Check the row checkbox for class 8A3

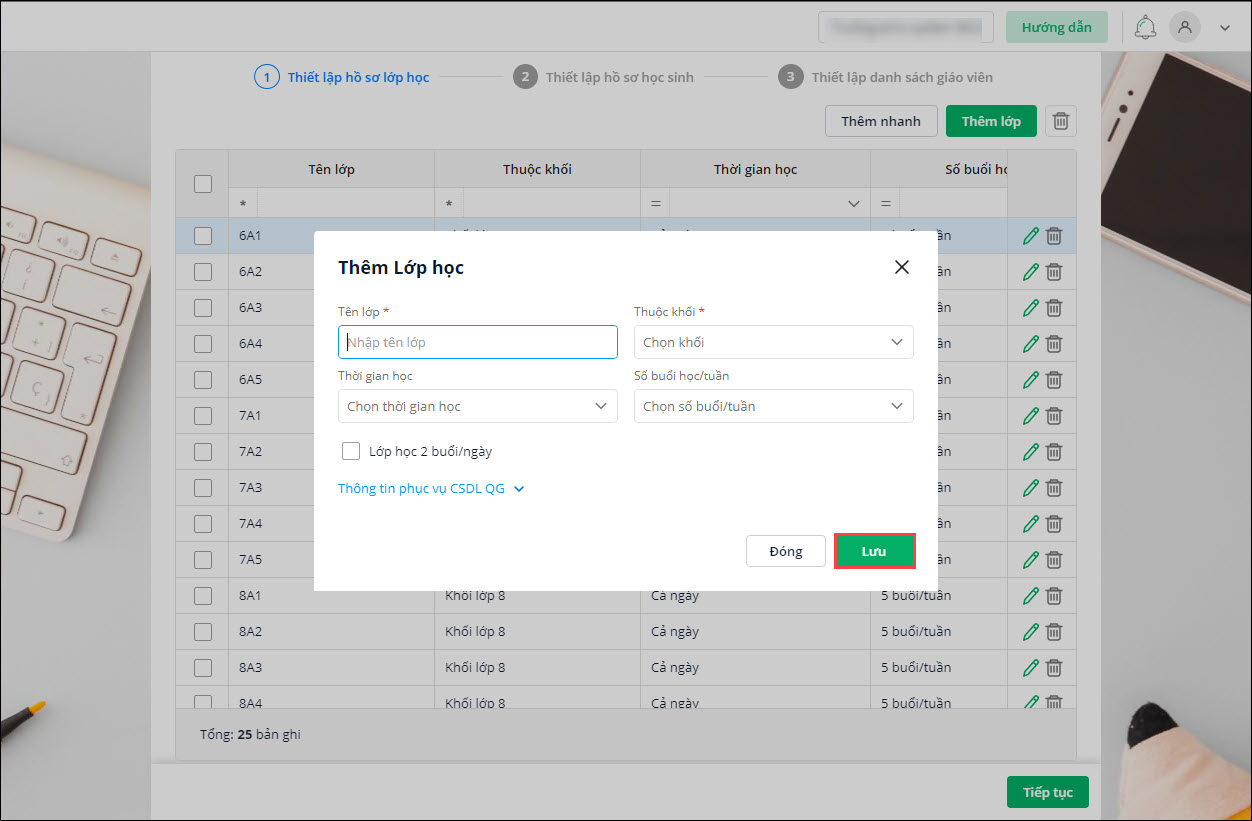click(x=203, y=668)
